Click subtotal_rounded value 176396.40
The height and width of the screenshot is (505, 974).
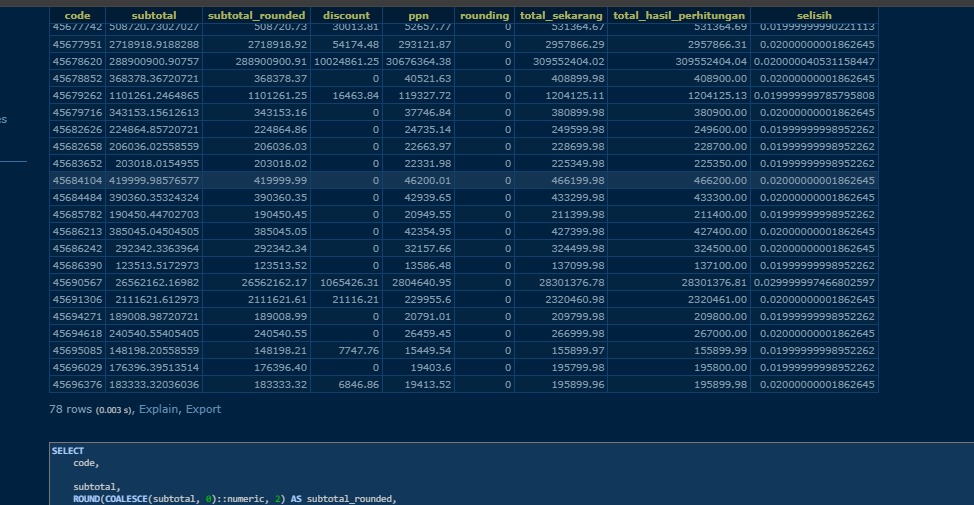tap(257, 367)
